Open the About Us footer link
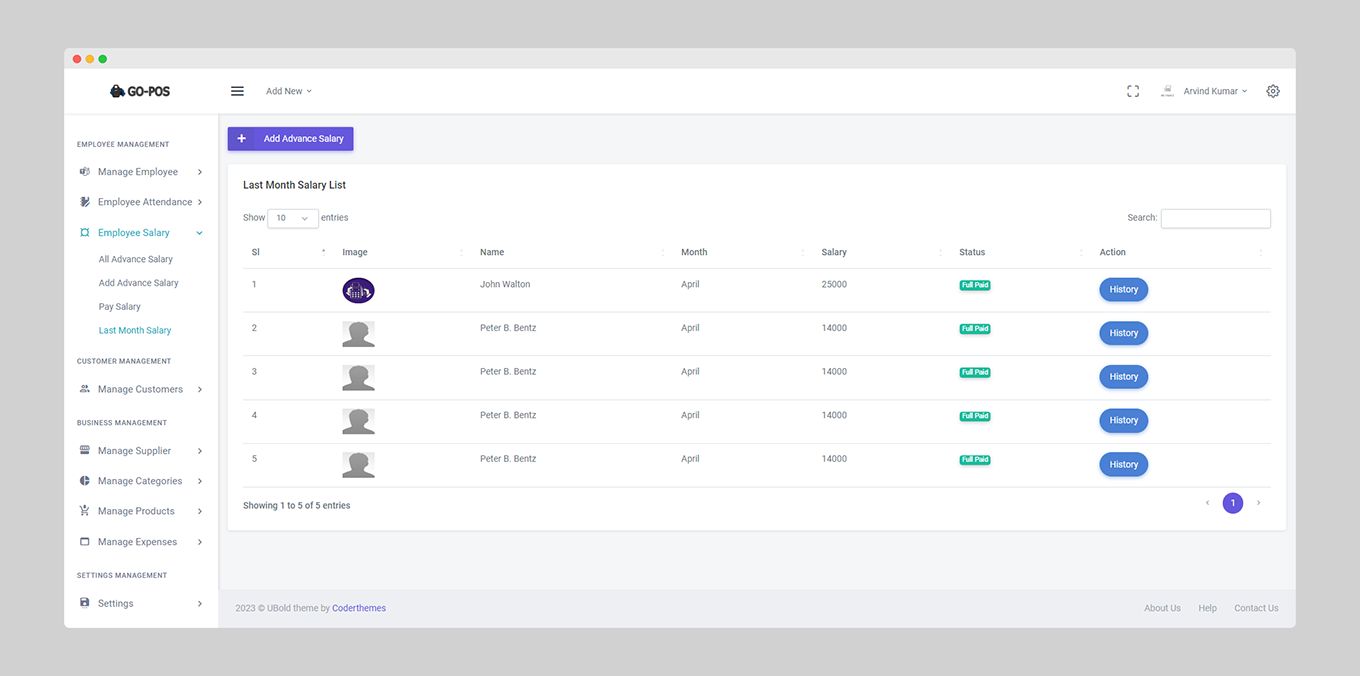 (x=1162, y=608)
